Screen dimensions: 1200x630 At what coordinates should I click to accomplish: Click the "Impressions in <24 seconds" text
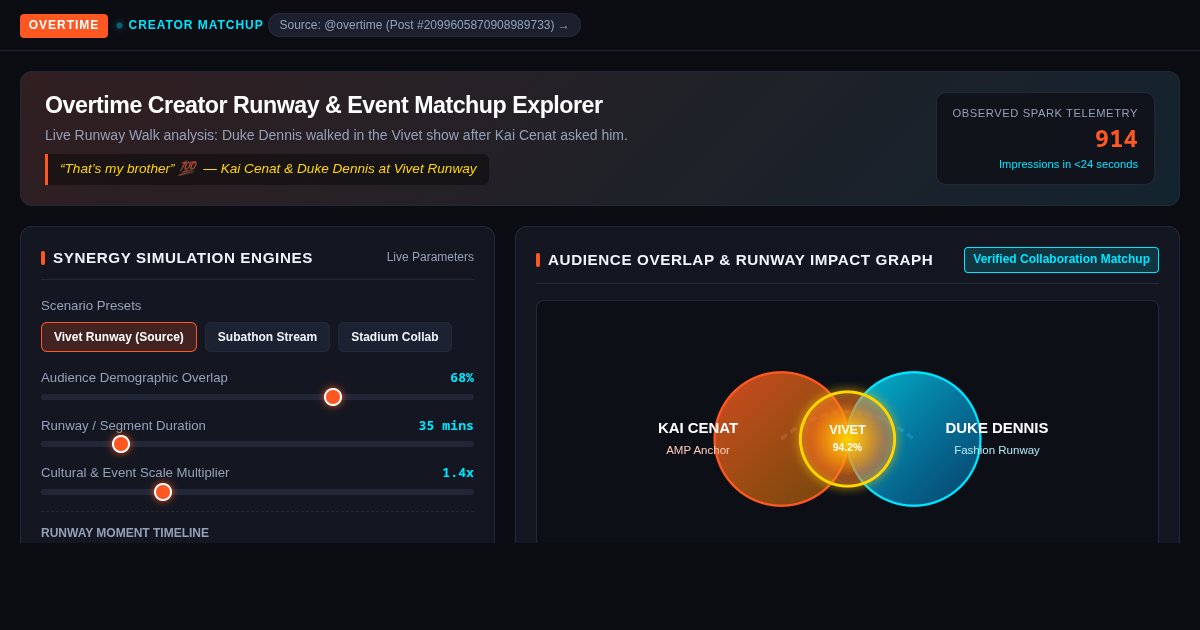[x=1068, y=164]
